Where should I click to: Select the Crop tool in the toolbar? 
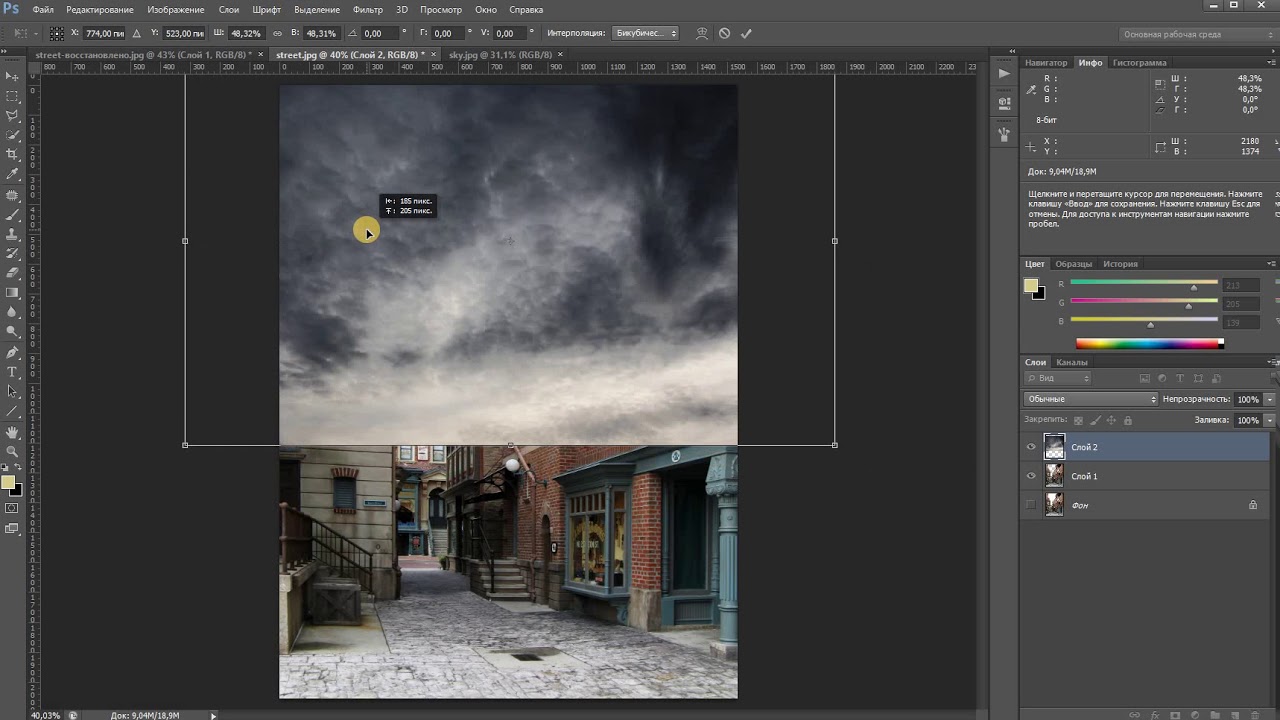(12, 155)
